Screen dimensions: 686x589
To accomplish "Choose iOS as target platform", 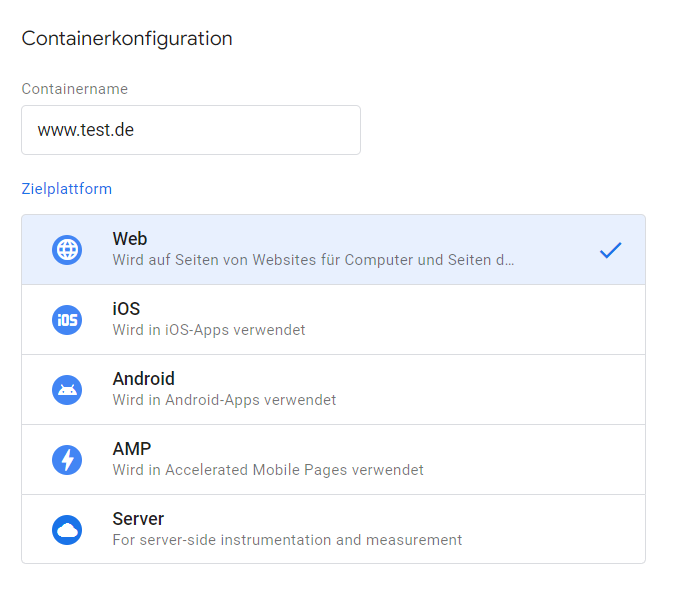I will pos(126,309).
